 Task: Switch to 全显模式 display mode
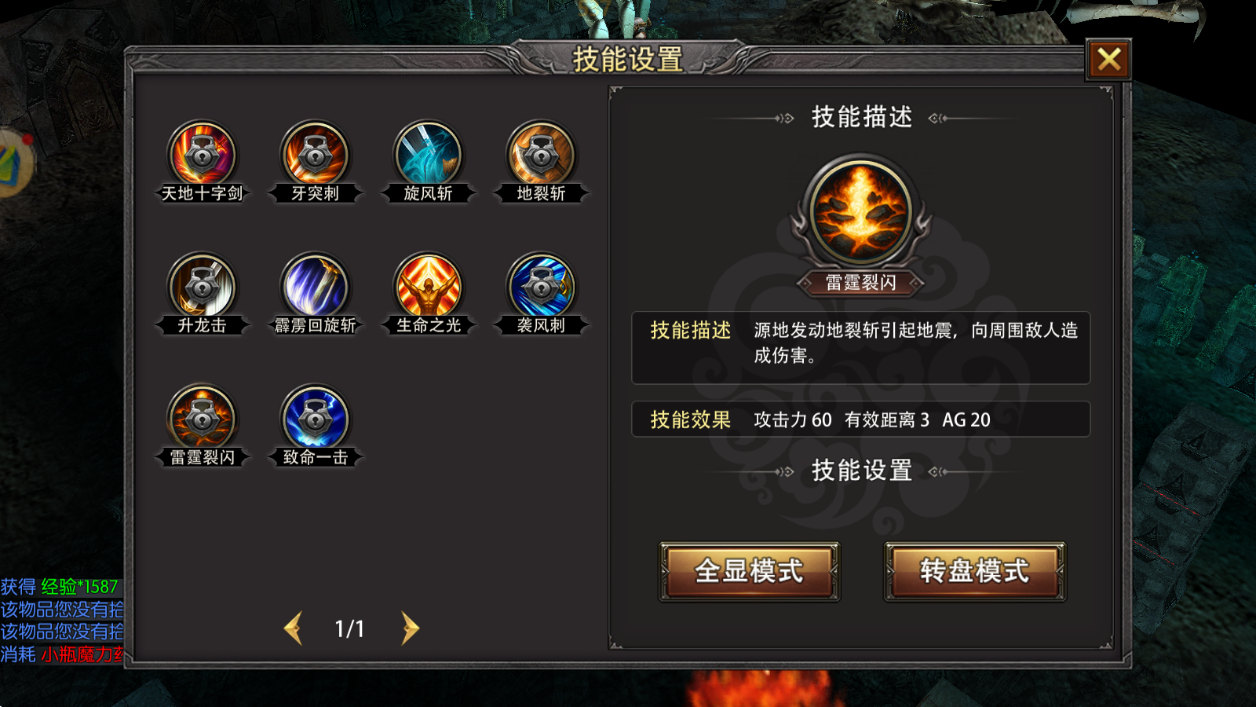749,571
